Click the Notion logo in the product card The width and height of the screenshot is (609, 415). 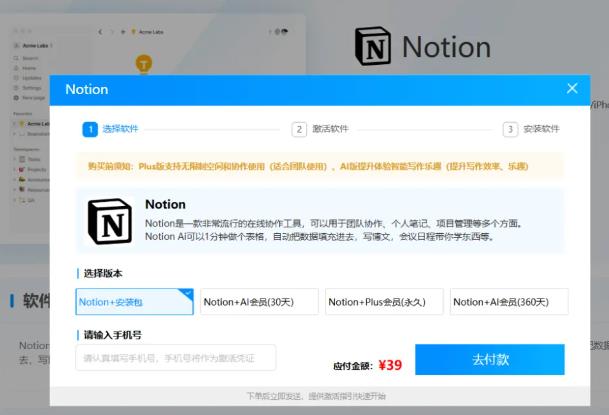pyautogui.click(x=110, y=221)
